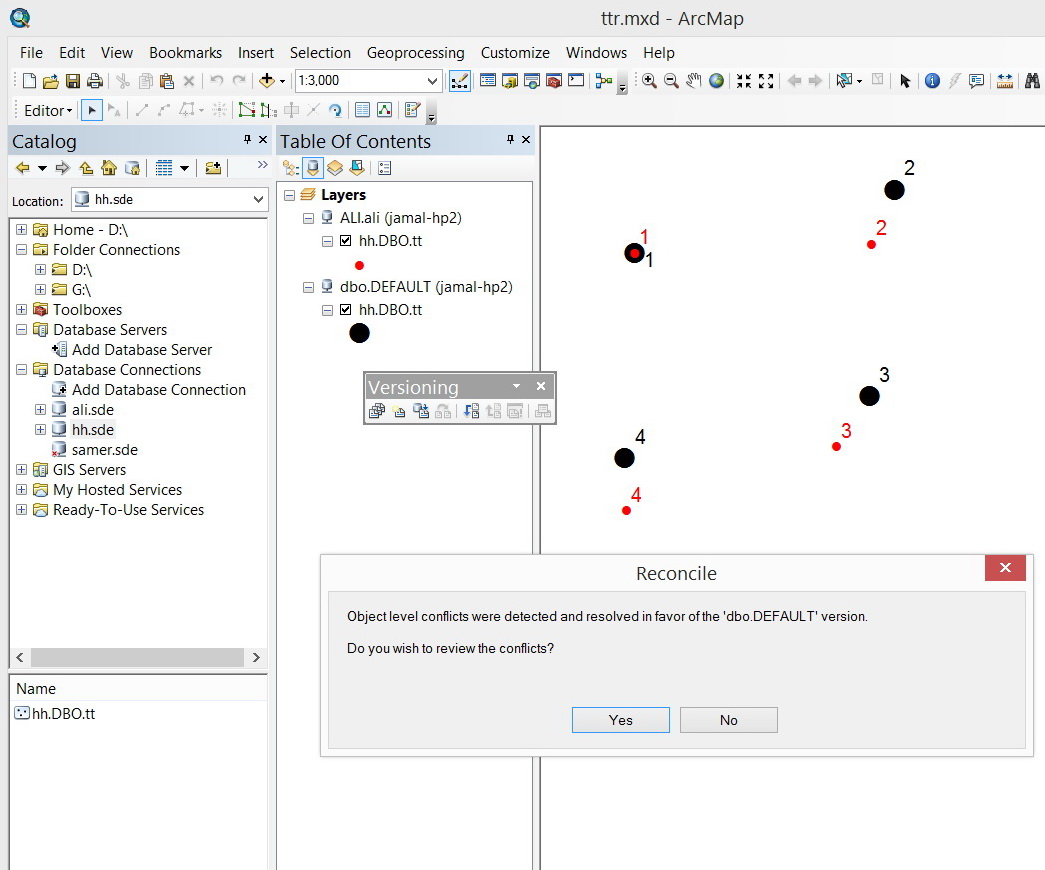Open a map document with Open icon

click(51, 81)
